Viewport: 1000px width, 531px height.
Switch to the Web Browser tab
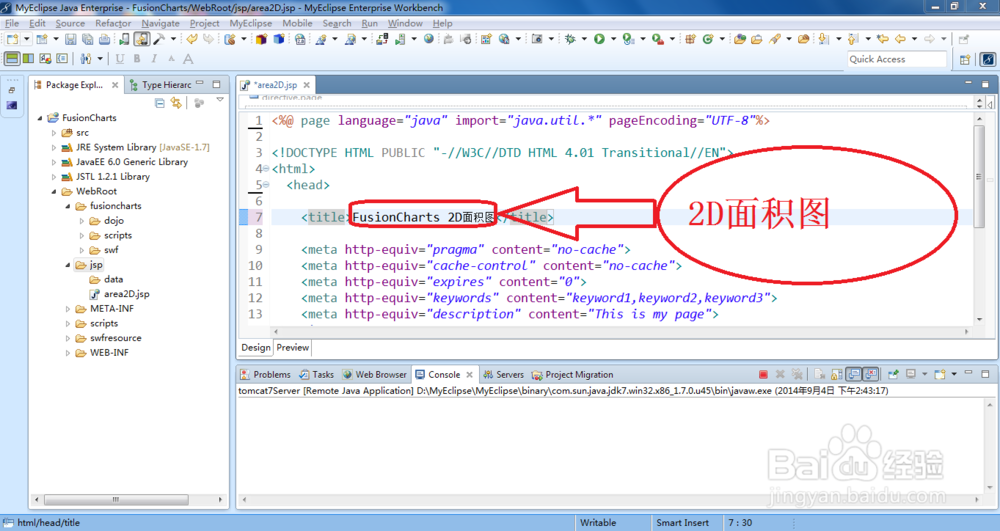(x=374, y=374)
